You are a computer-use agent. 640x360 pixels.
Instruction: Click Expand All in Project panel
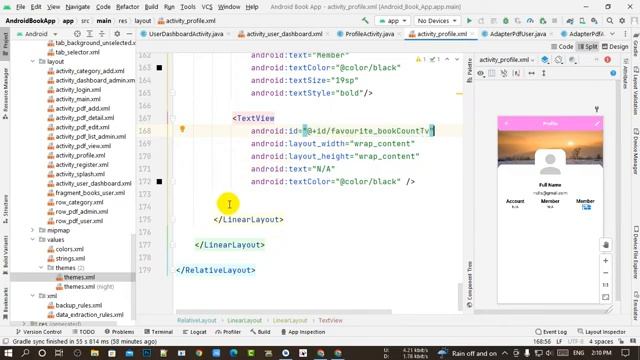click(89, 34)
